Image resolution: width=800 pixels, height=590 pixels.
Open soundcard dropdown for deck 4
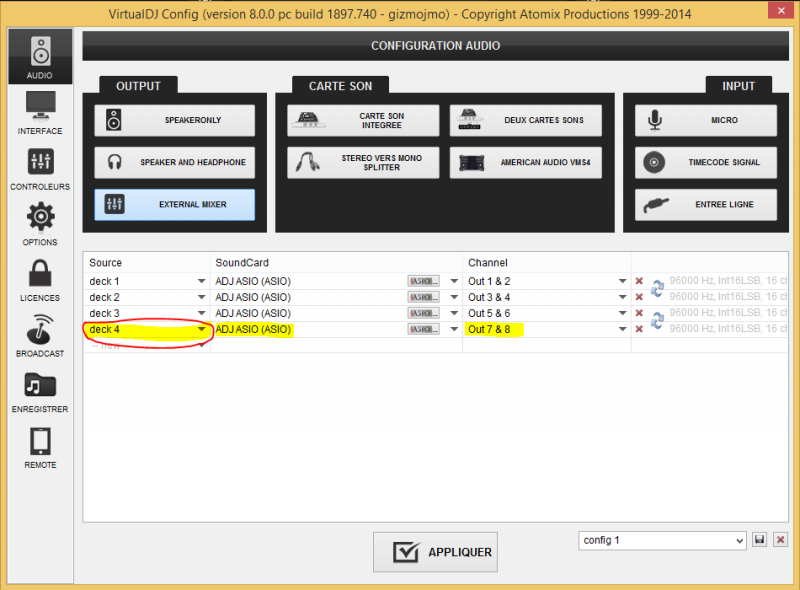[454, 329]
